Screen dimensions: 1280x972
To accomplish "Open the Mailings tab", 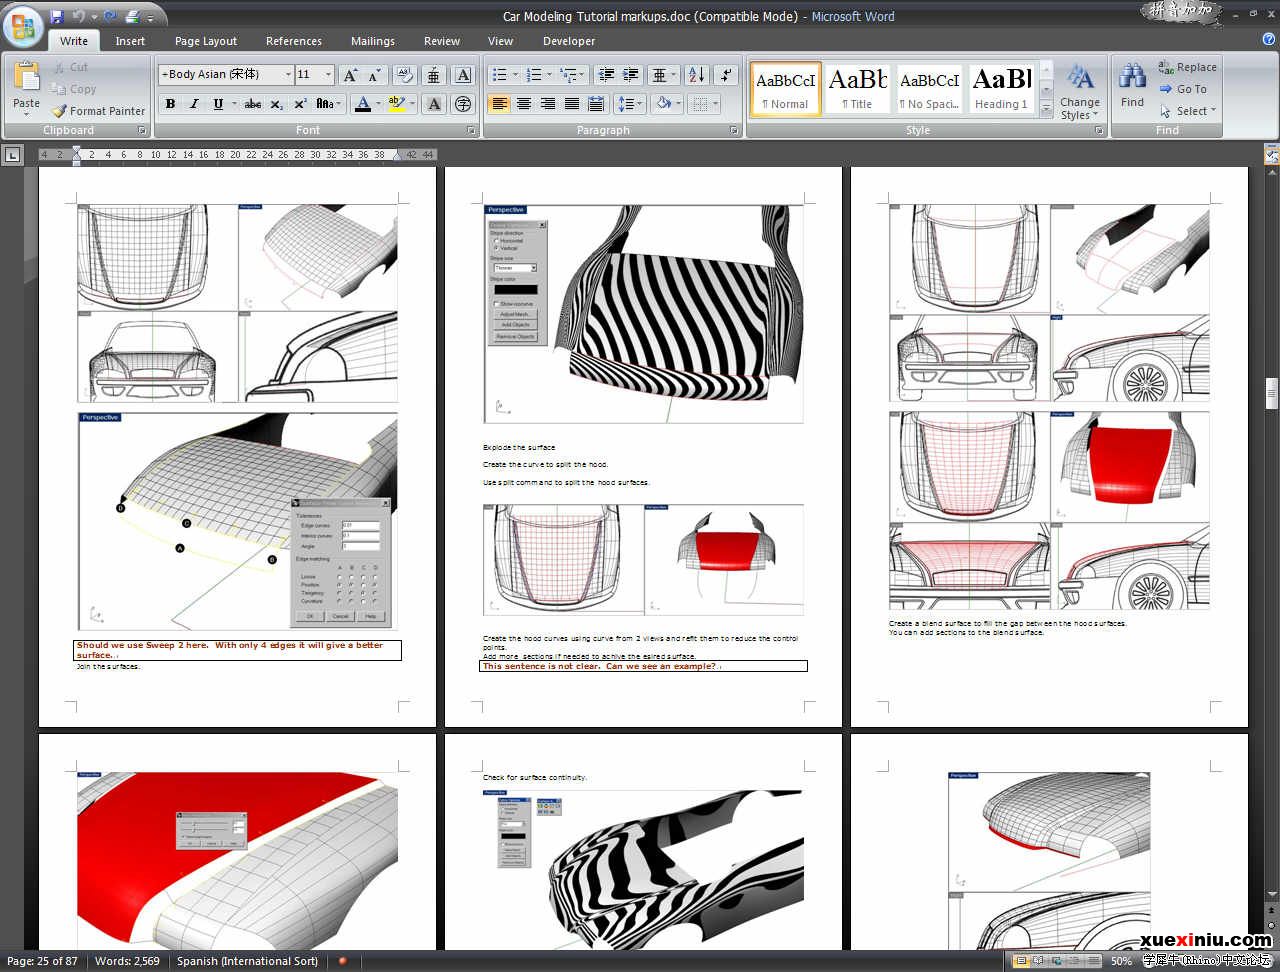I will (x=373, y=41).
